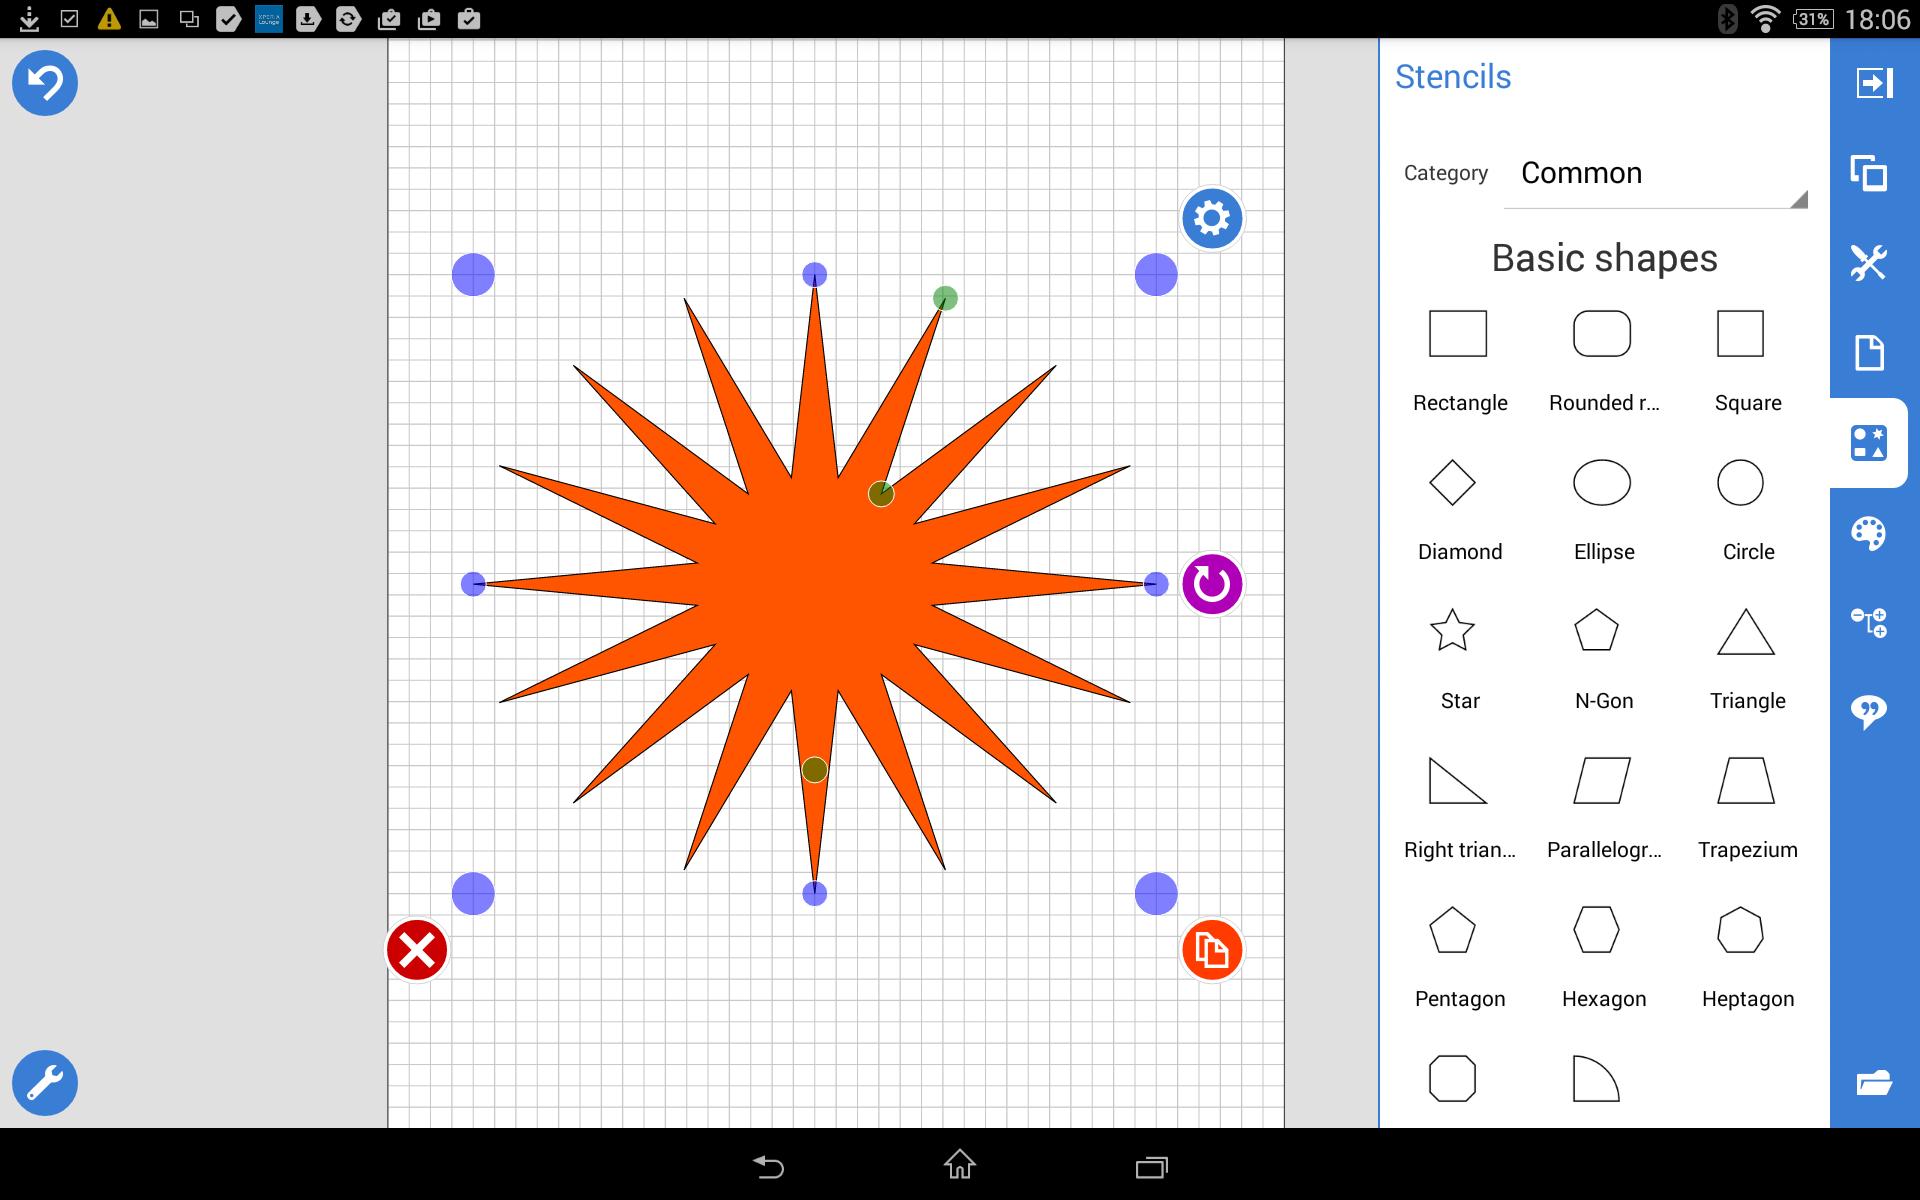Click the green star point handle
The width and height of the screenshot is (1920, 1200).
coord(945,298)
